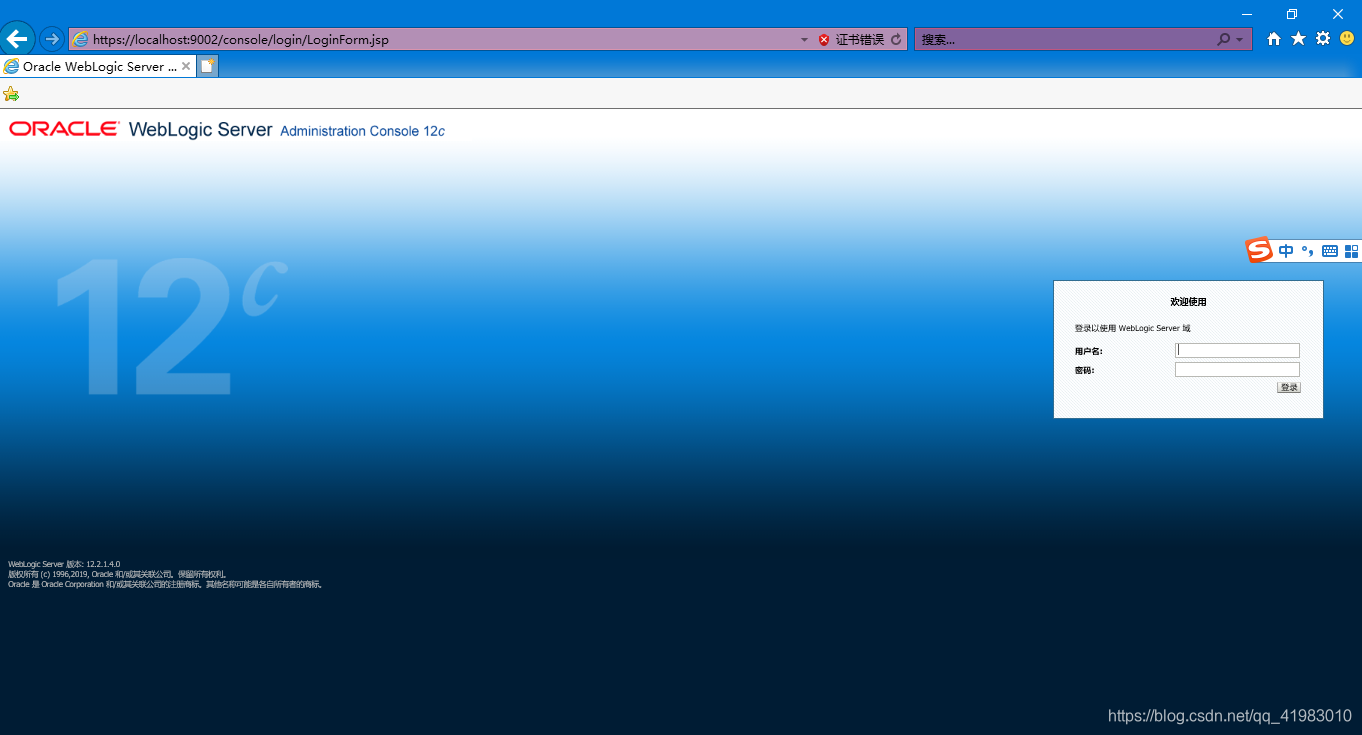
Task: Click the magnifier search icon
Action: click(1223, 40)
